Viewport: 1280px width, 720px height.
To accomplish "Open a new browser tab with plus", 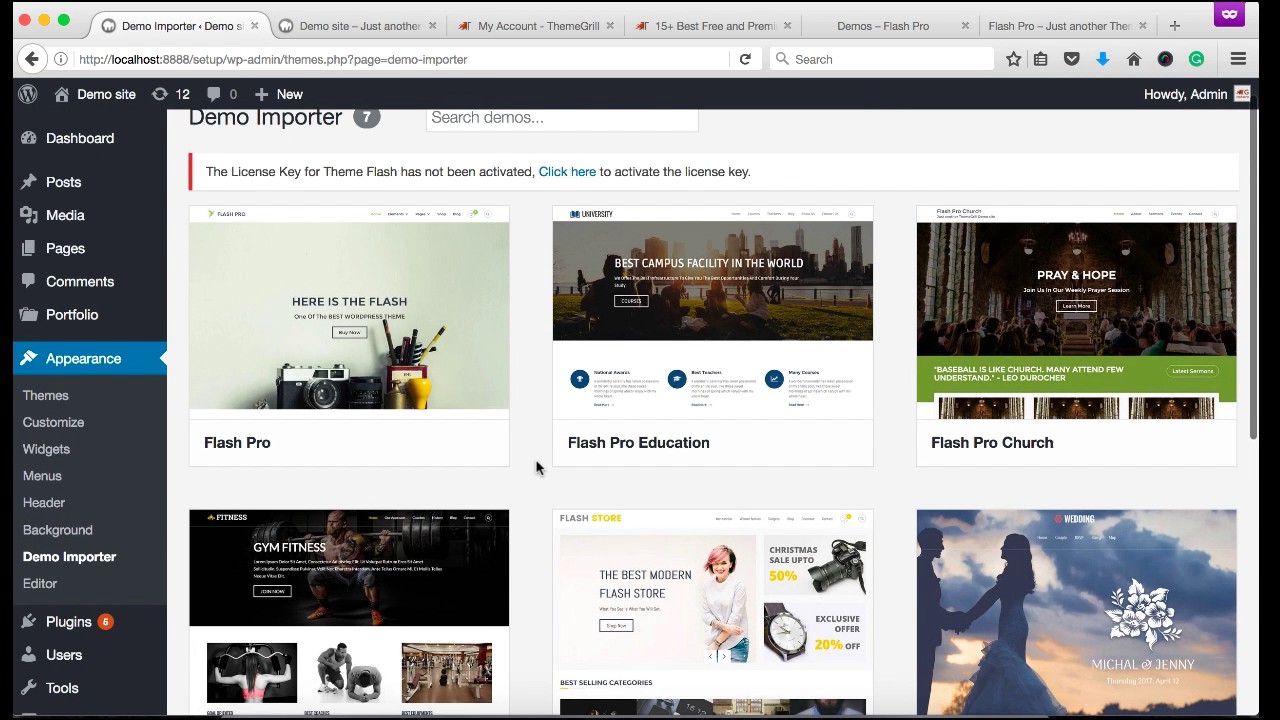I will coord(1175,26).
